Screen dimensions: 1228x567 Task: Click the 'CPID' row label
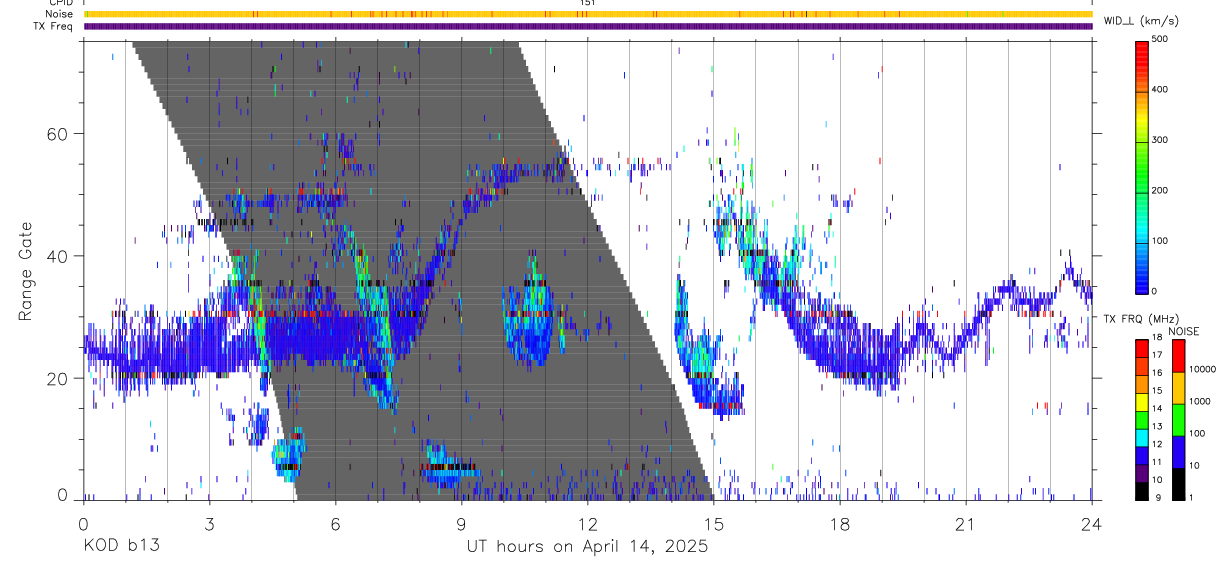pos(60,3)
